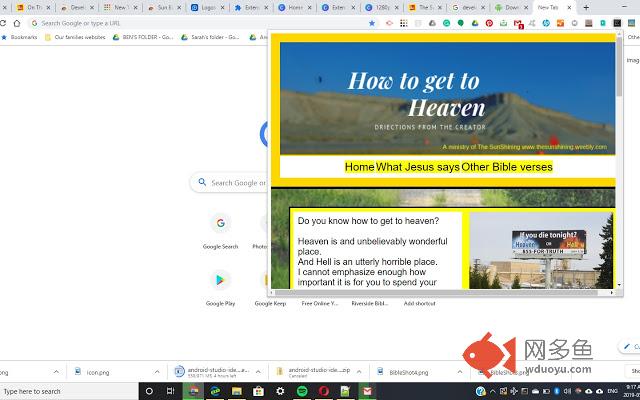Switch to the Logo tab
Viewport: 640px width, 400px height.
[x=207, y=7]
